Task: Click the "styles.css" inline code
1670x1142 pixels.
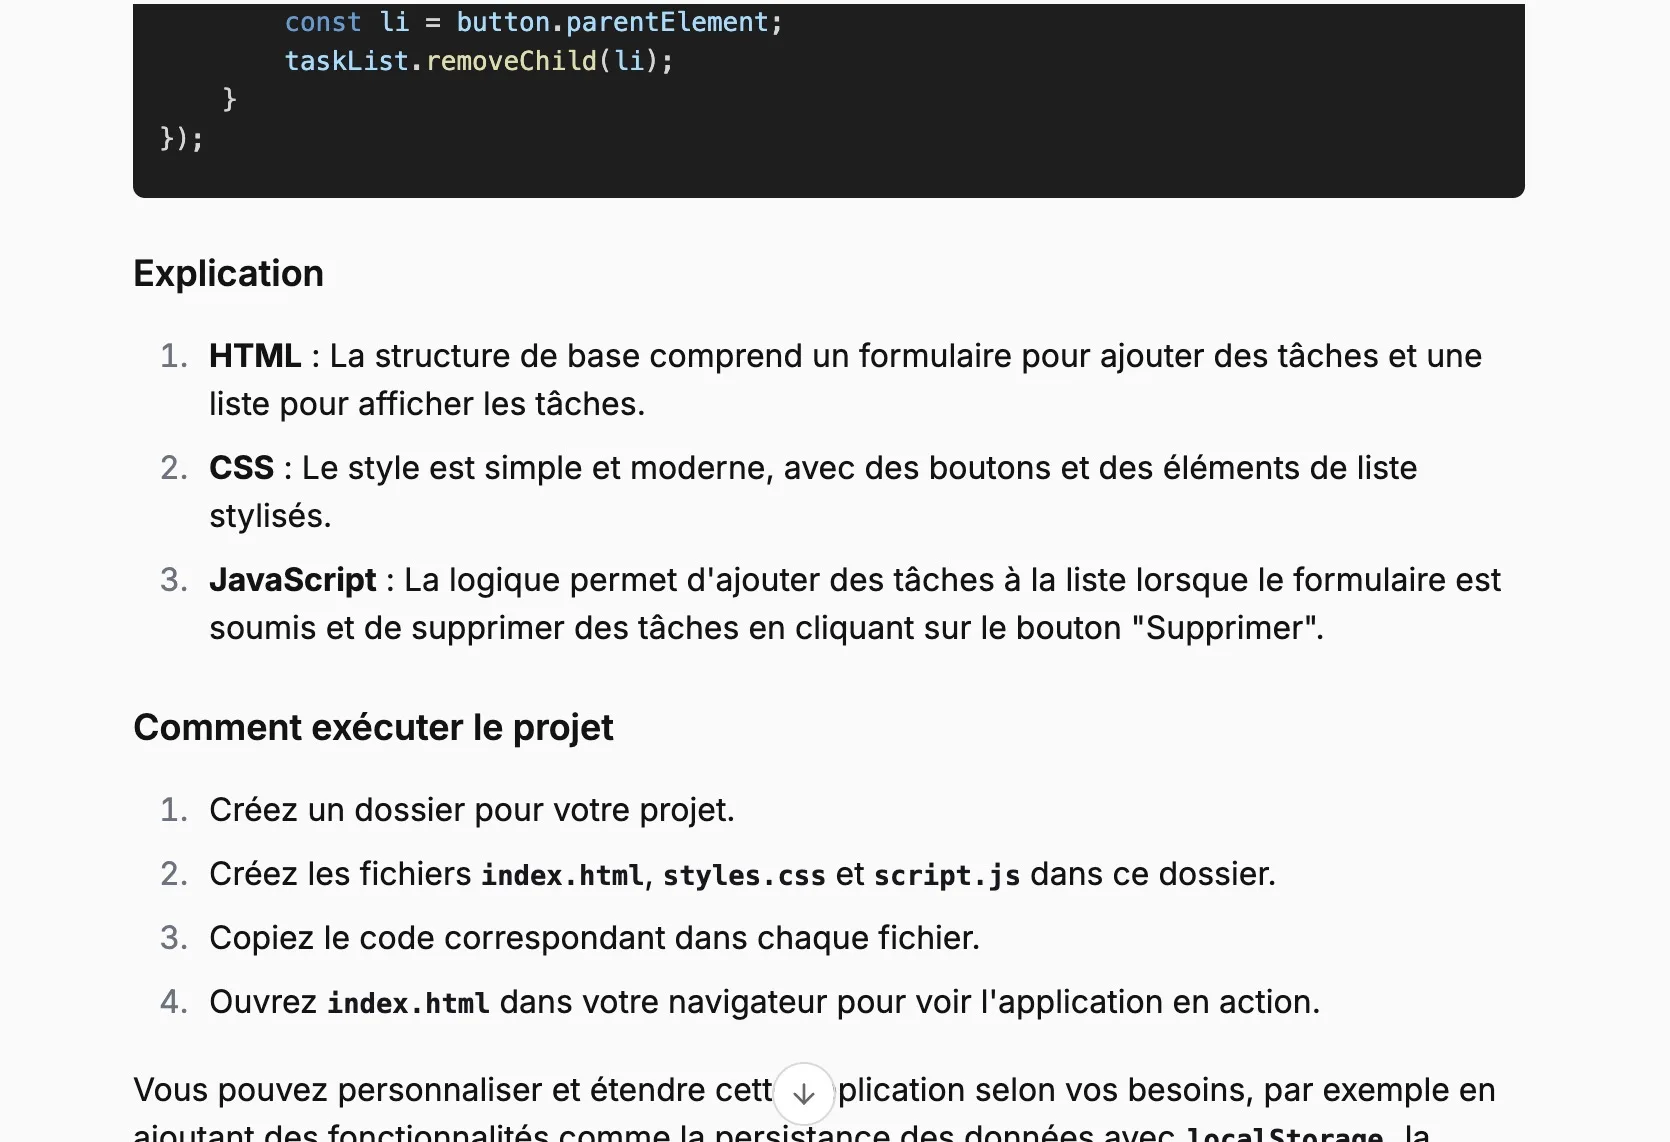Action: point(744,875)
